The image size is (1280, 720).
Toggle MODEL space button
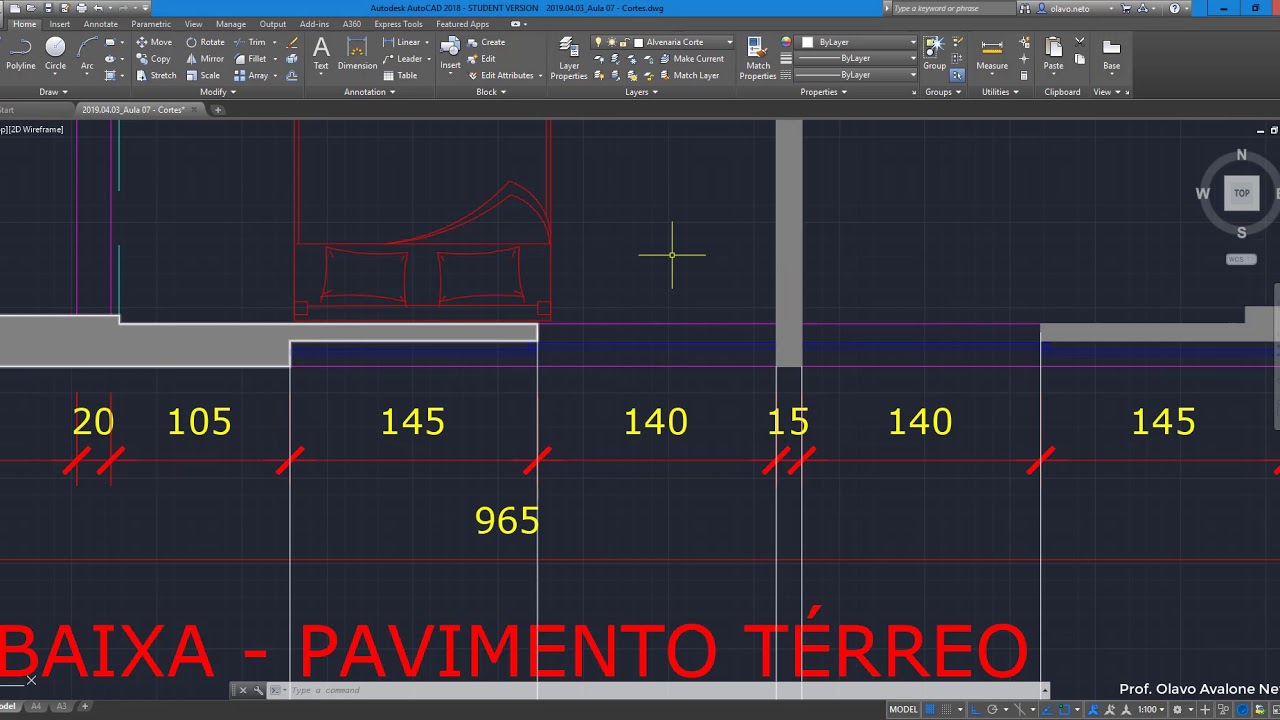point(903,709)
